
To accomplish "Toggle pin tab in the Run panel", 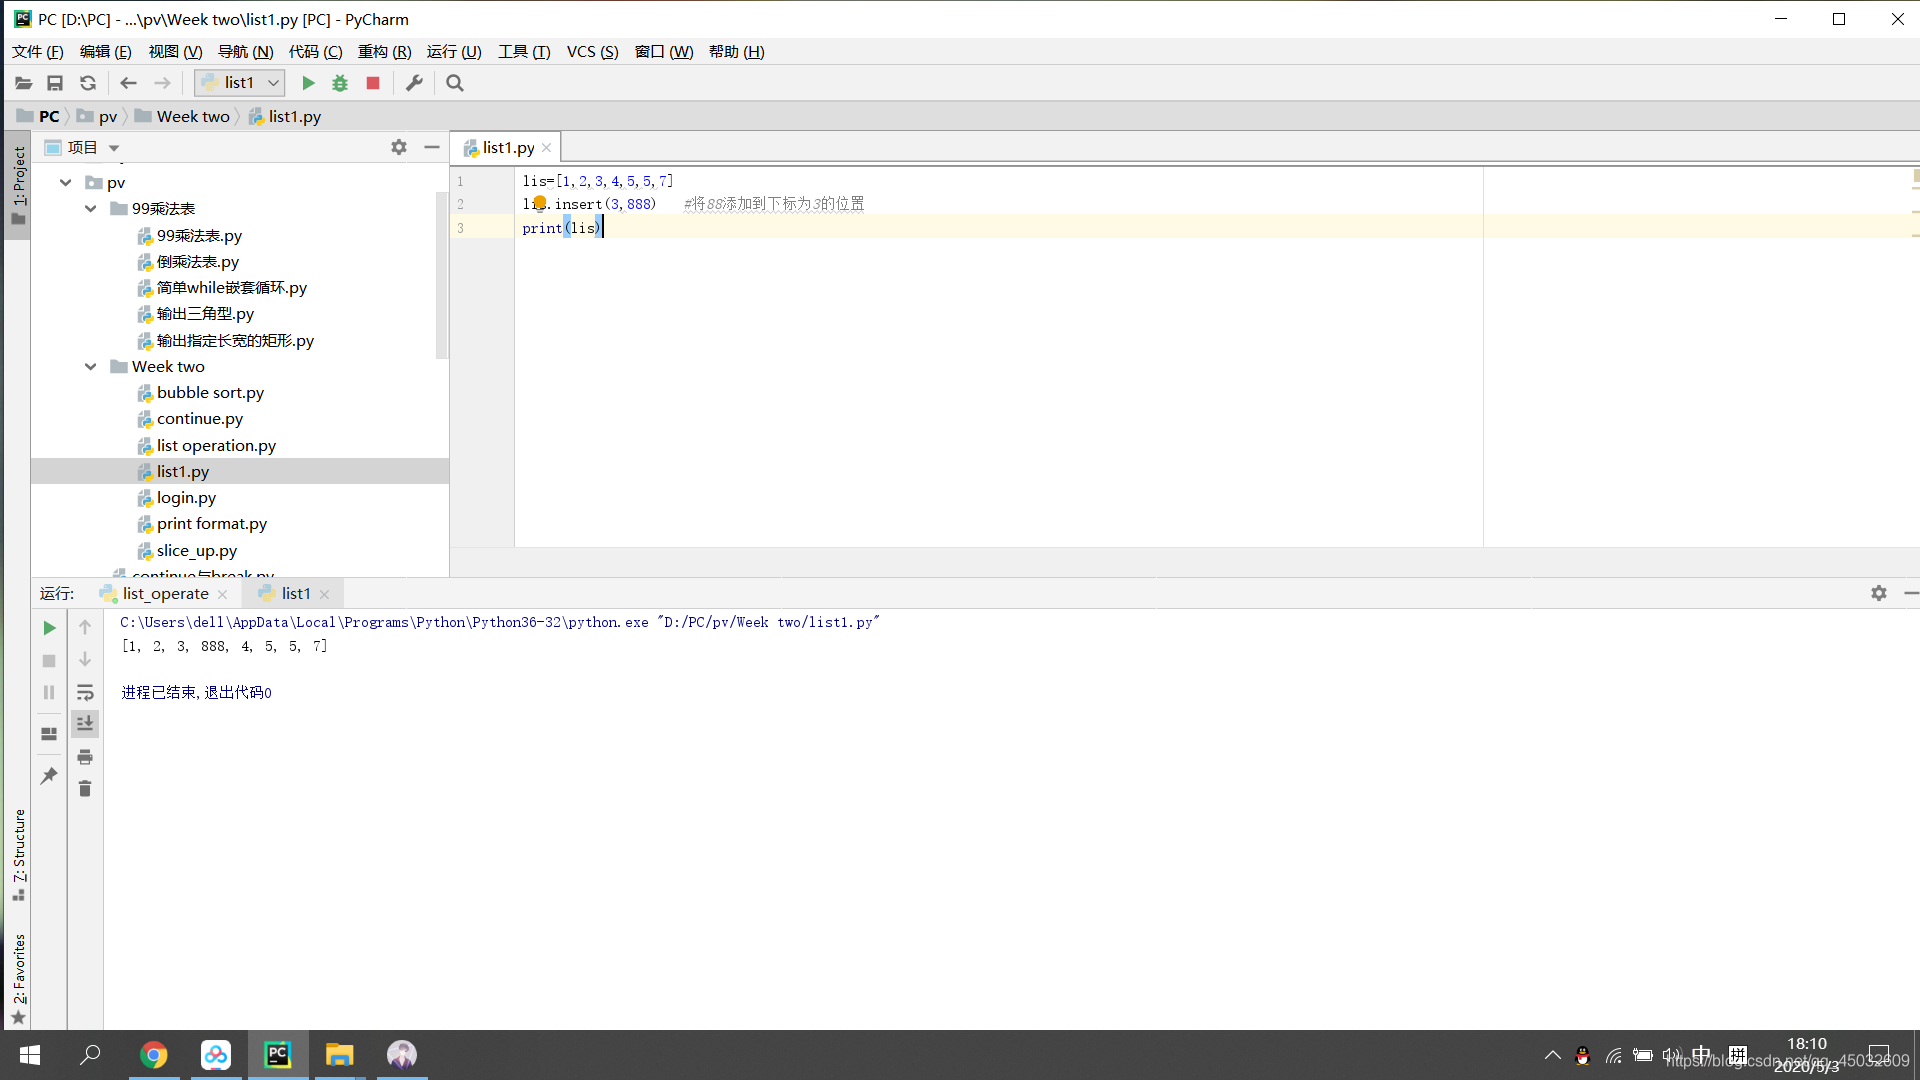I will tap(49, 775).
